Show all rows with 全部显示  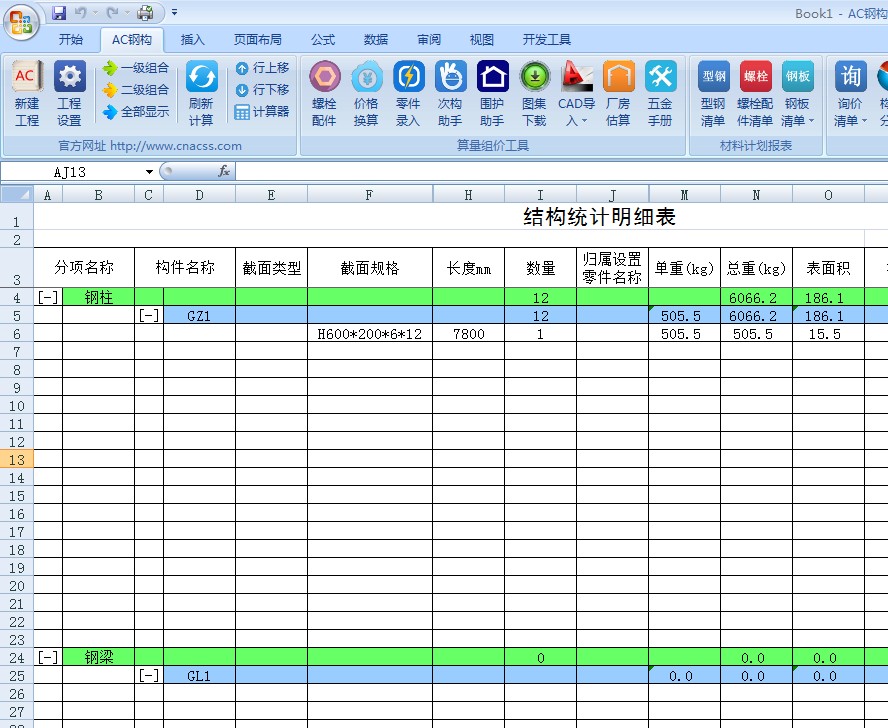point(136,112)
